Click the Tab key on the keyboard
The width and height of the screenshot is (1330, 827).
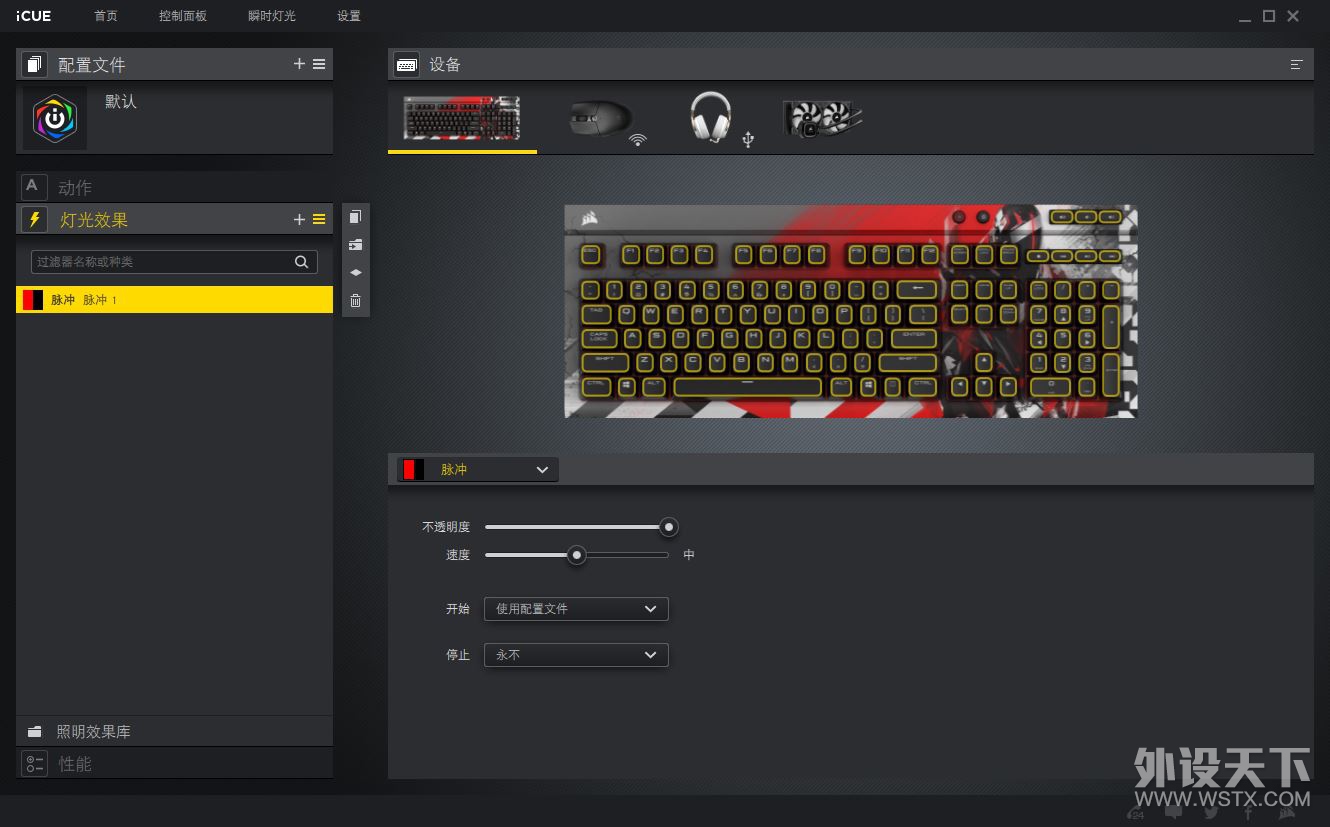(597, 313)
